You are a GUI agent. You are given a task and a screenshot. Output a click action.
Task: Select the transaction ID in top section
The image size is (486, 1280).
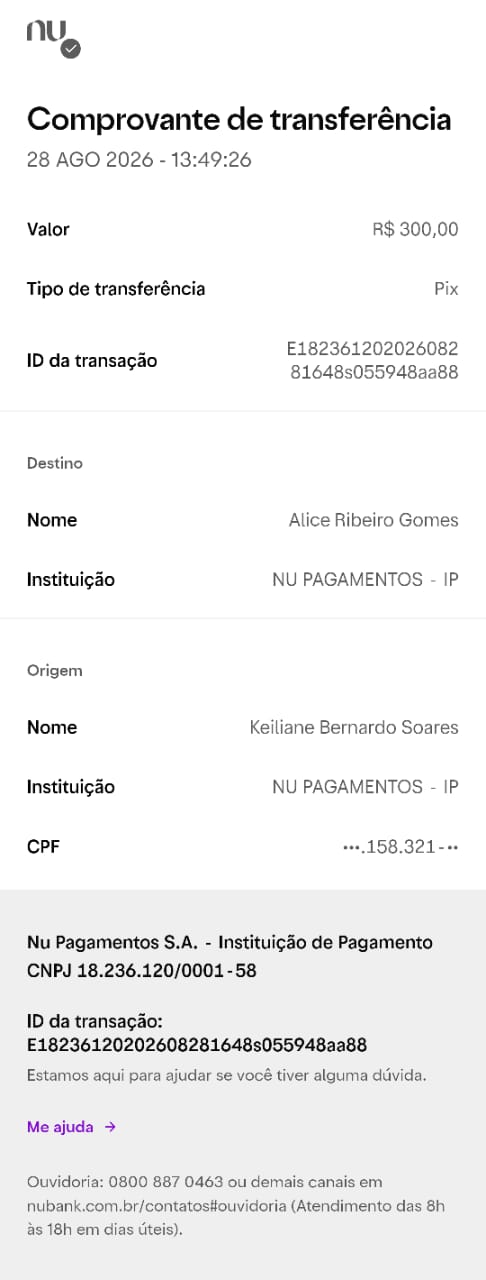(372, 361)
